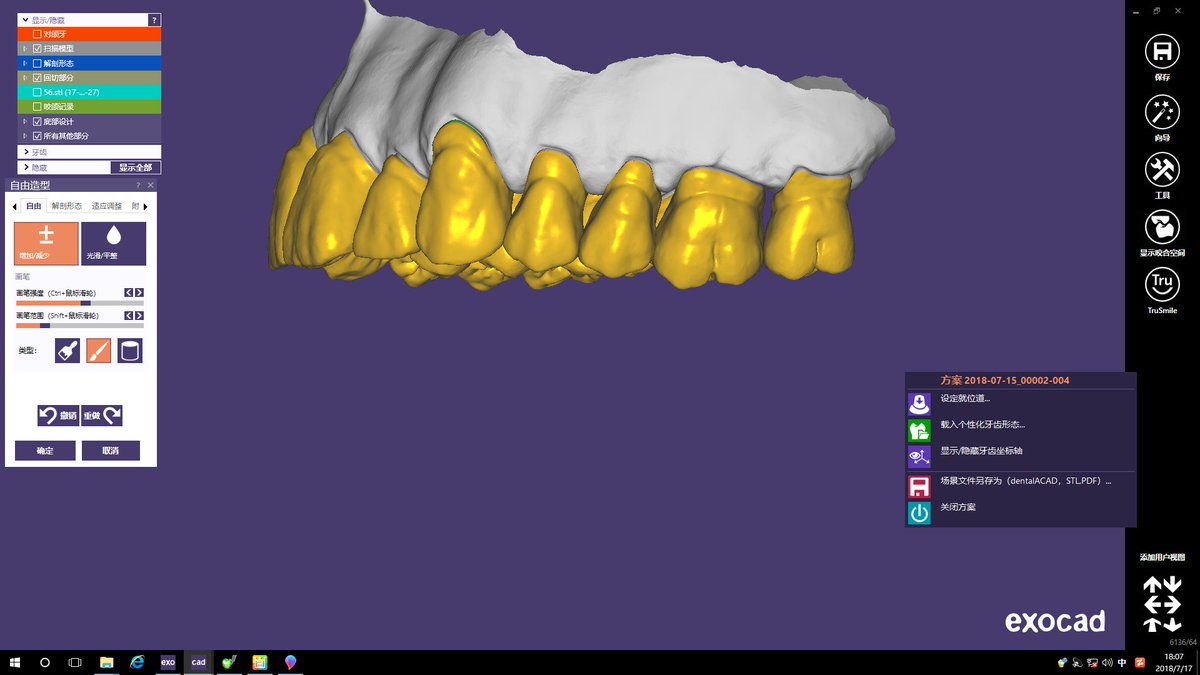Expand the 解剖形态 tree row arrow
Screen dimensions: 1200x675
[26, 63]
